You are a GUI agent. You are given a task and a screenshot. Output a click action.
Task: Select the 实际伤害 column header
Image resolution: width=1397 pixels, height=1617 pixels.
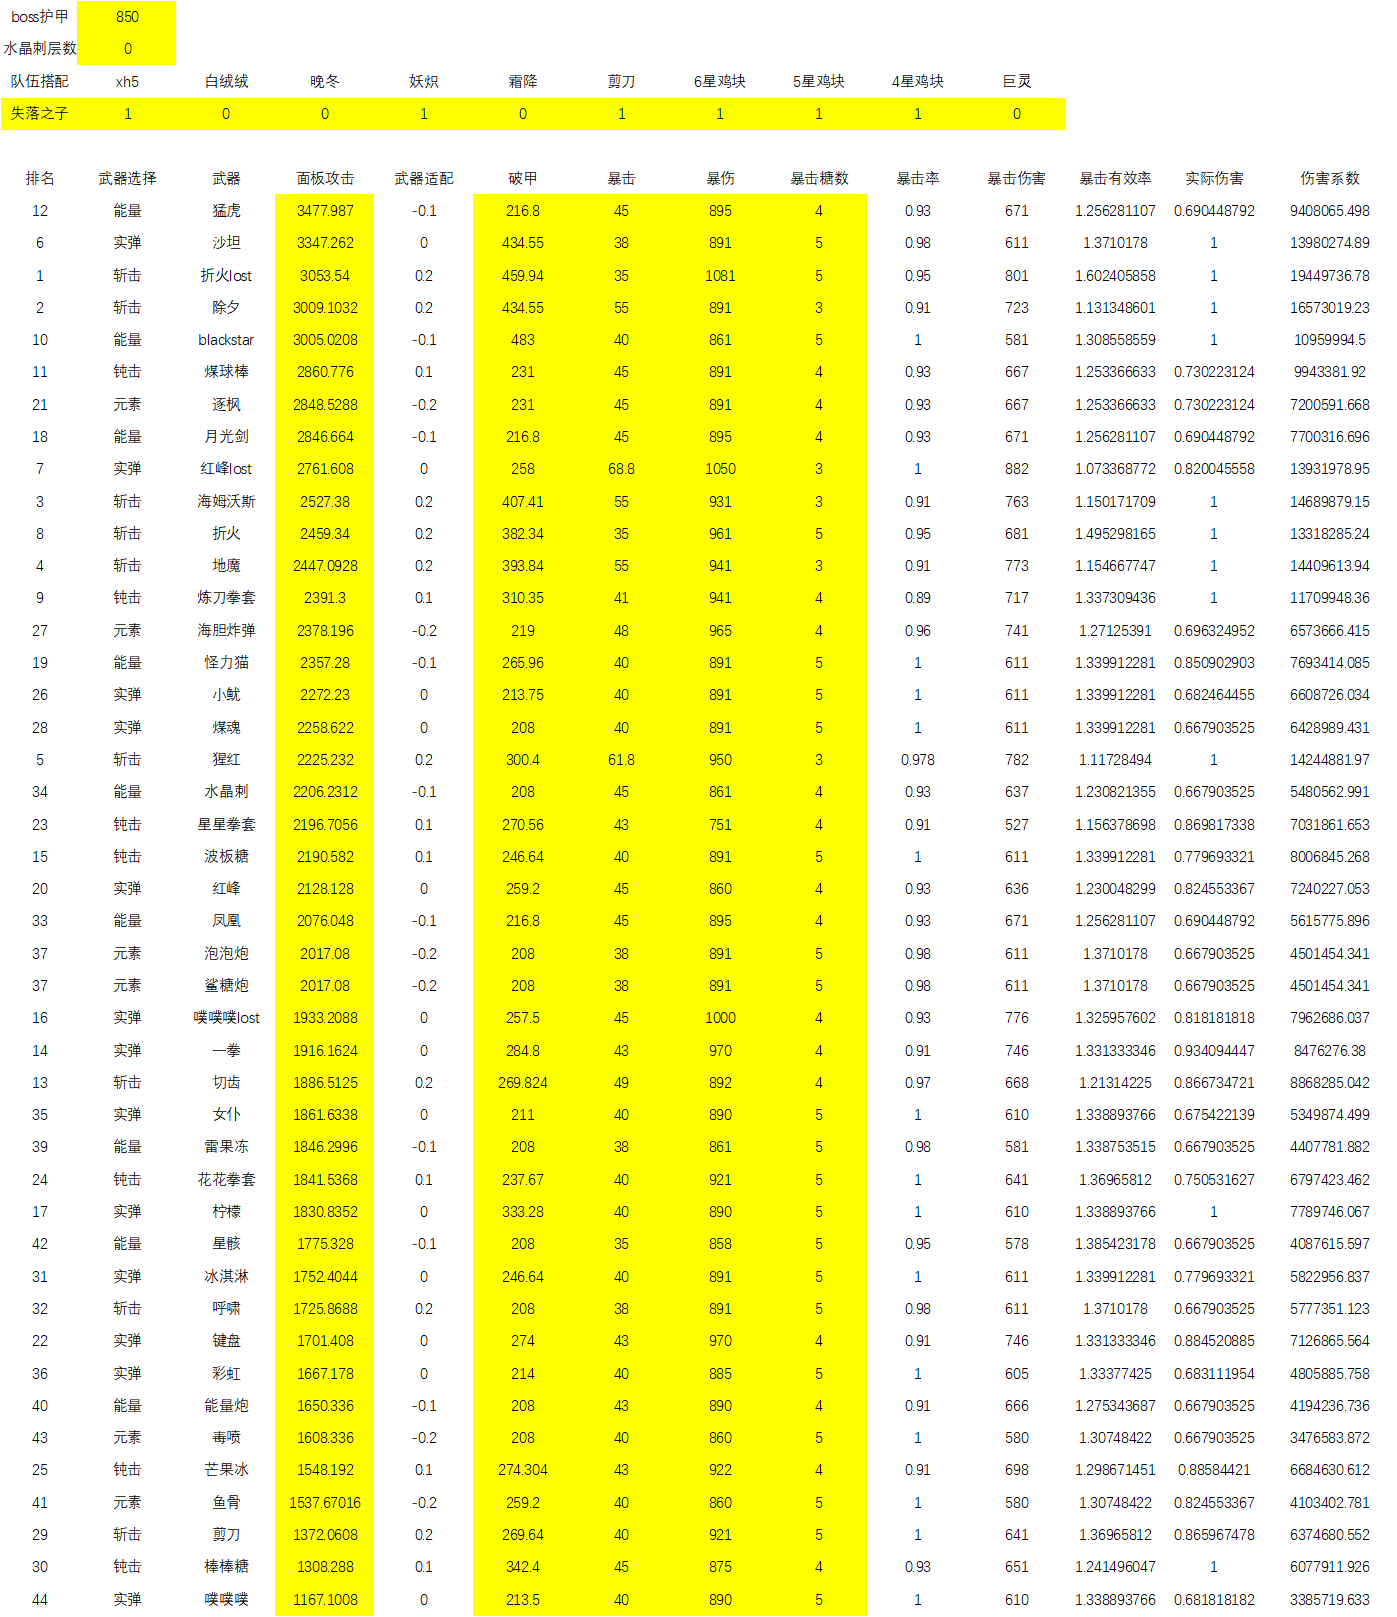click(x=1214, y=179)
